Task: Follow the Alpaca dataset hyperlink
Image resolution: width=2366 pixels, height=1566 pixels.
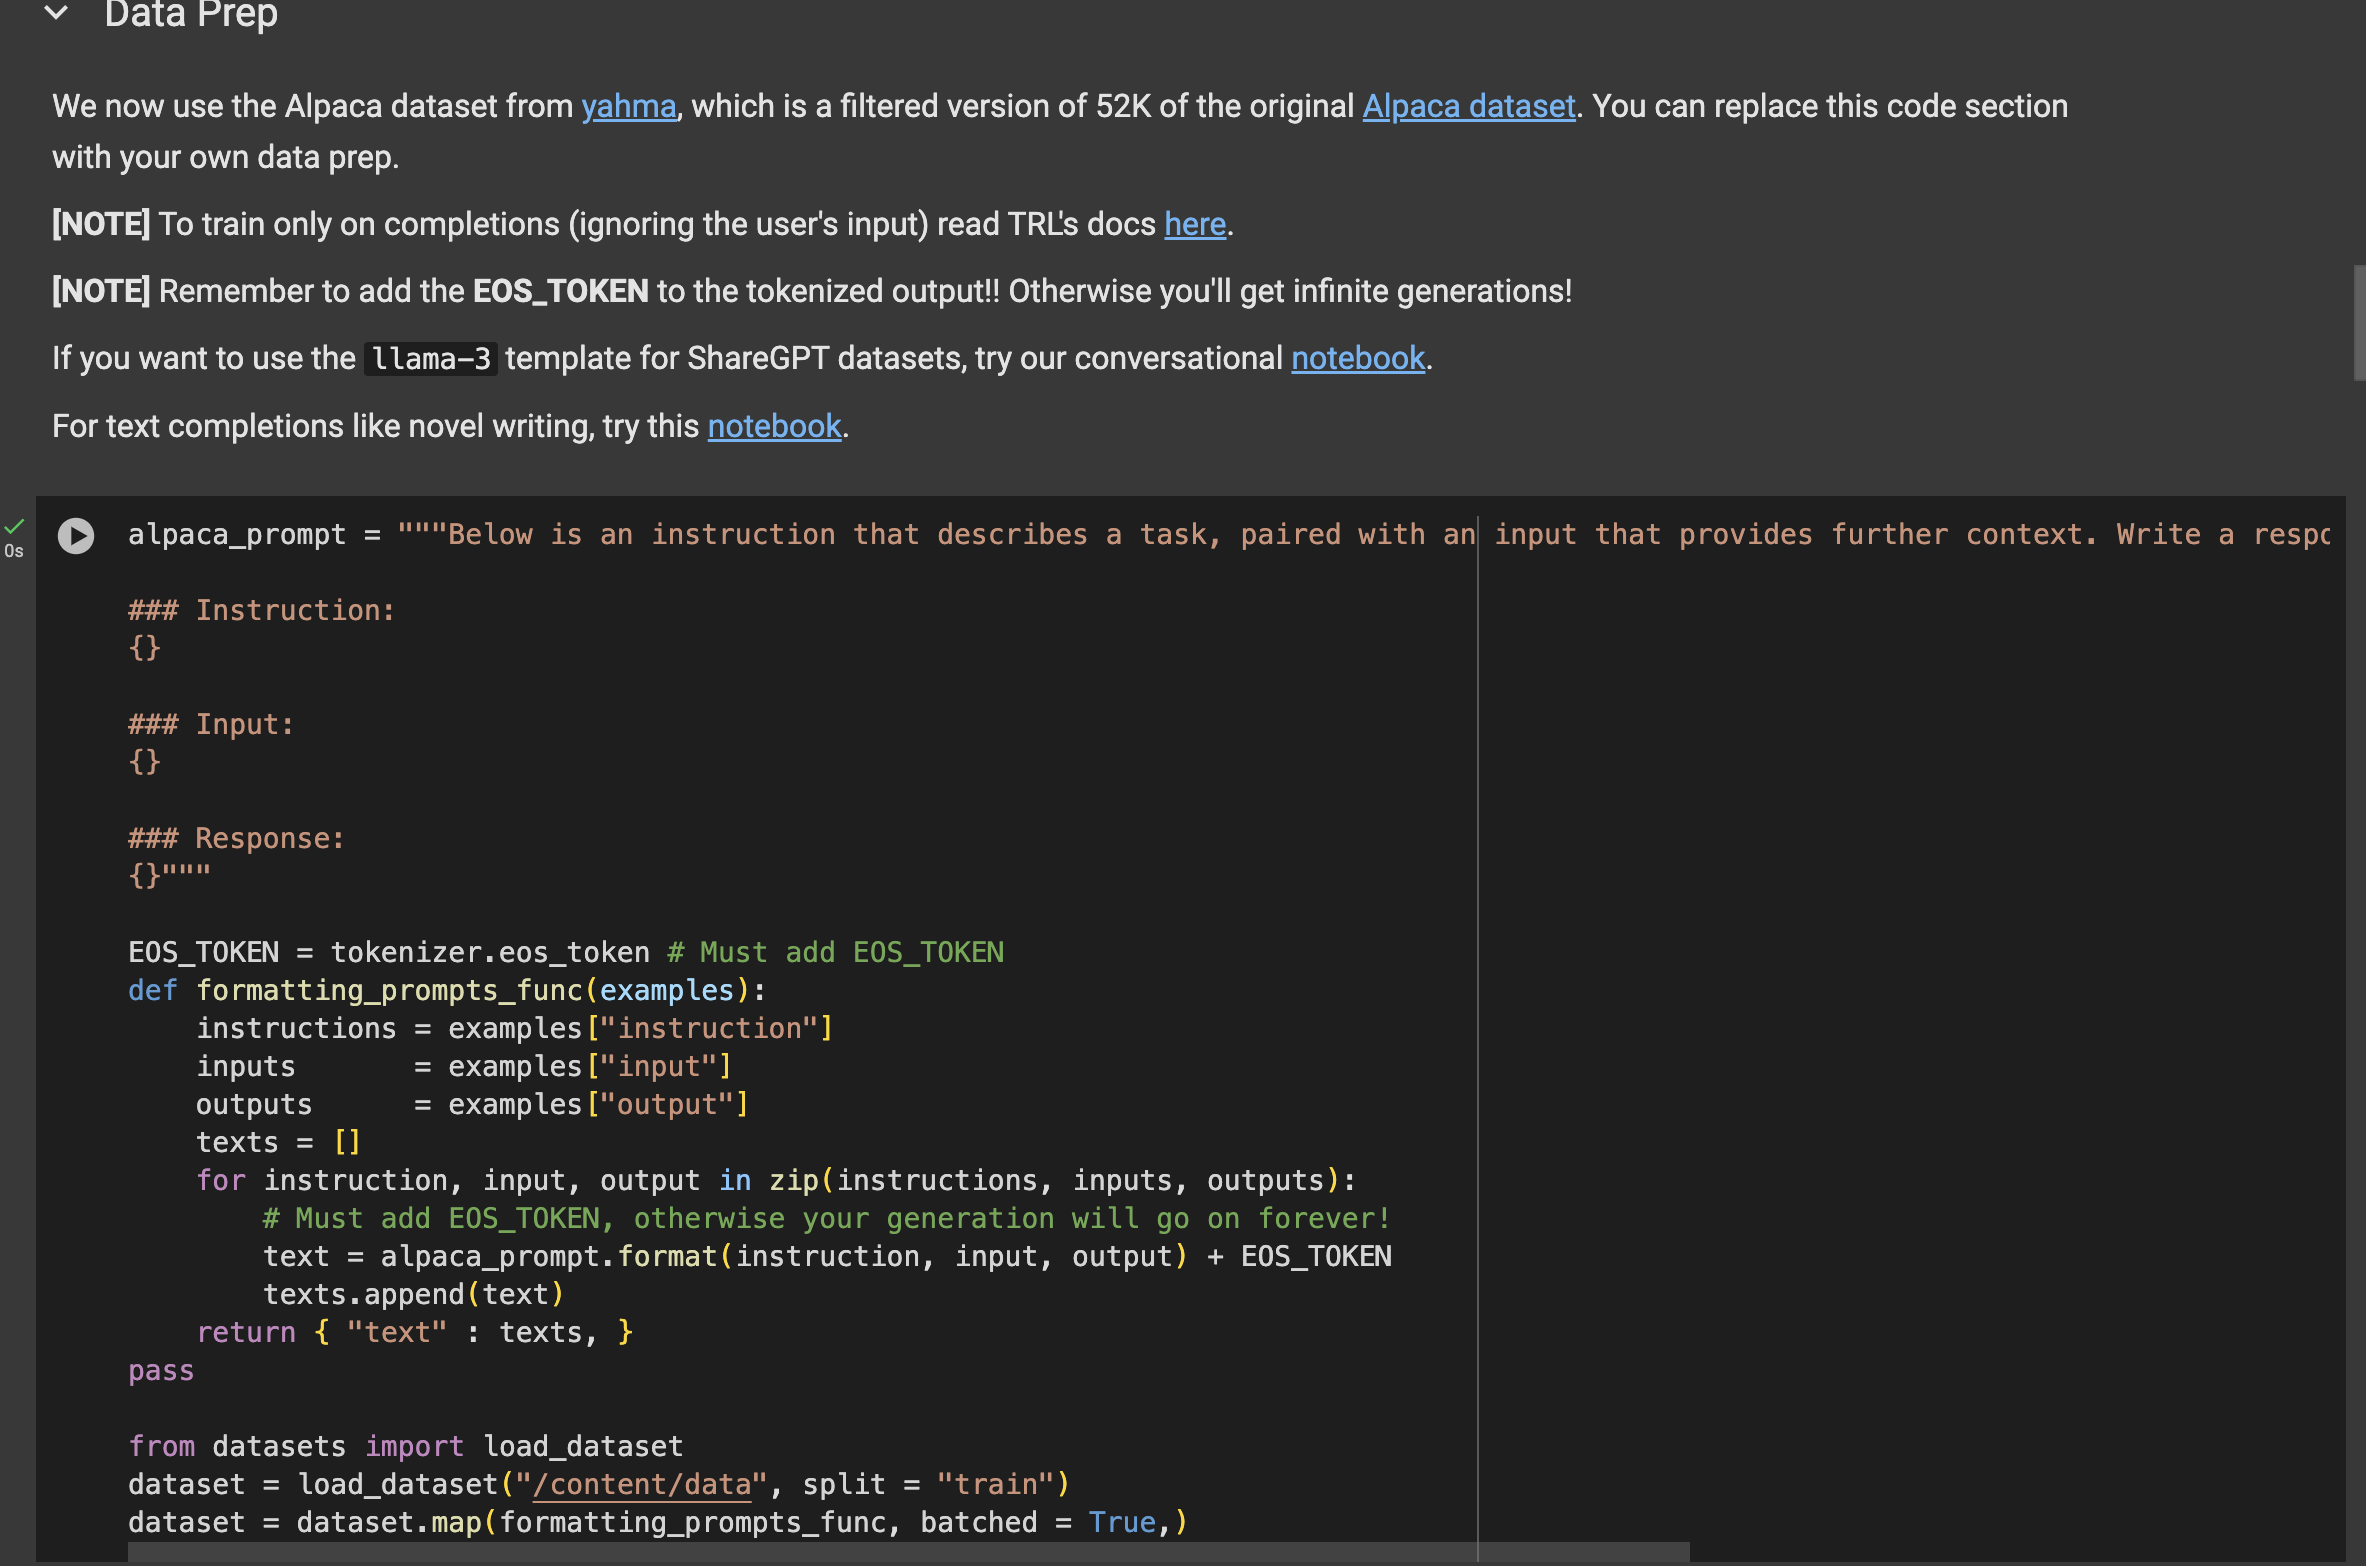Action: 1467,106
